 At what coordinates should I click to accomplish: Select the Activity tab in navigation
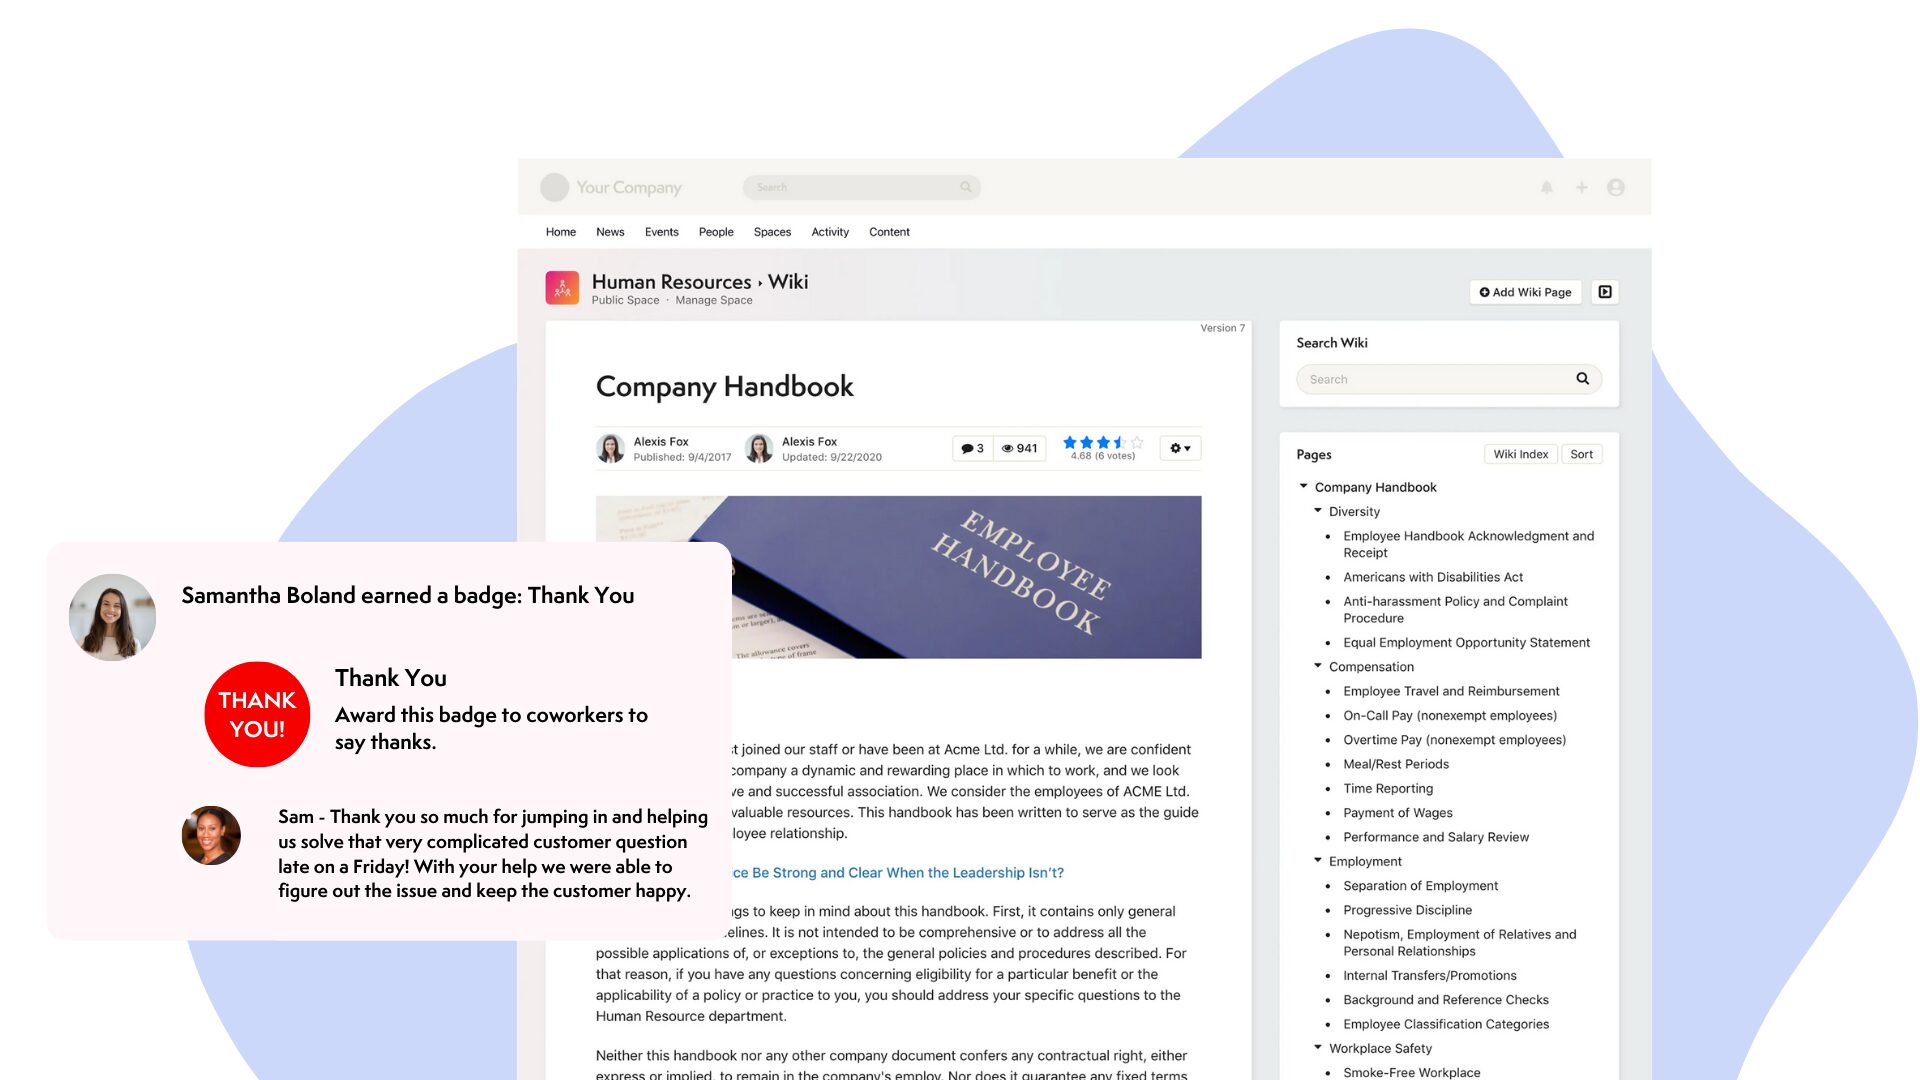[829, 232]
